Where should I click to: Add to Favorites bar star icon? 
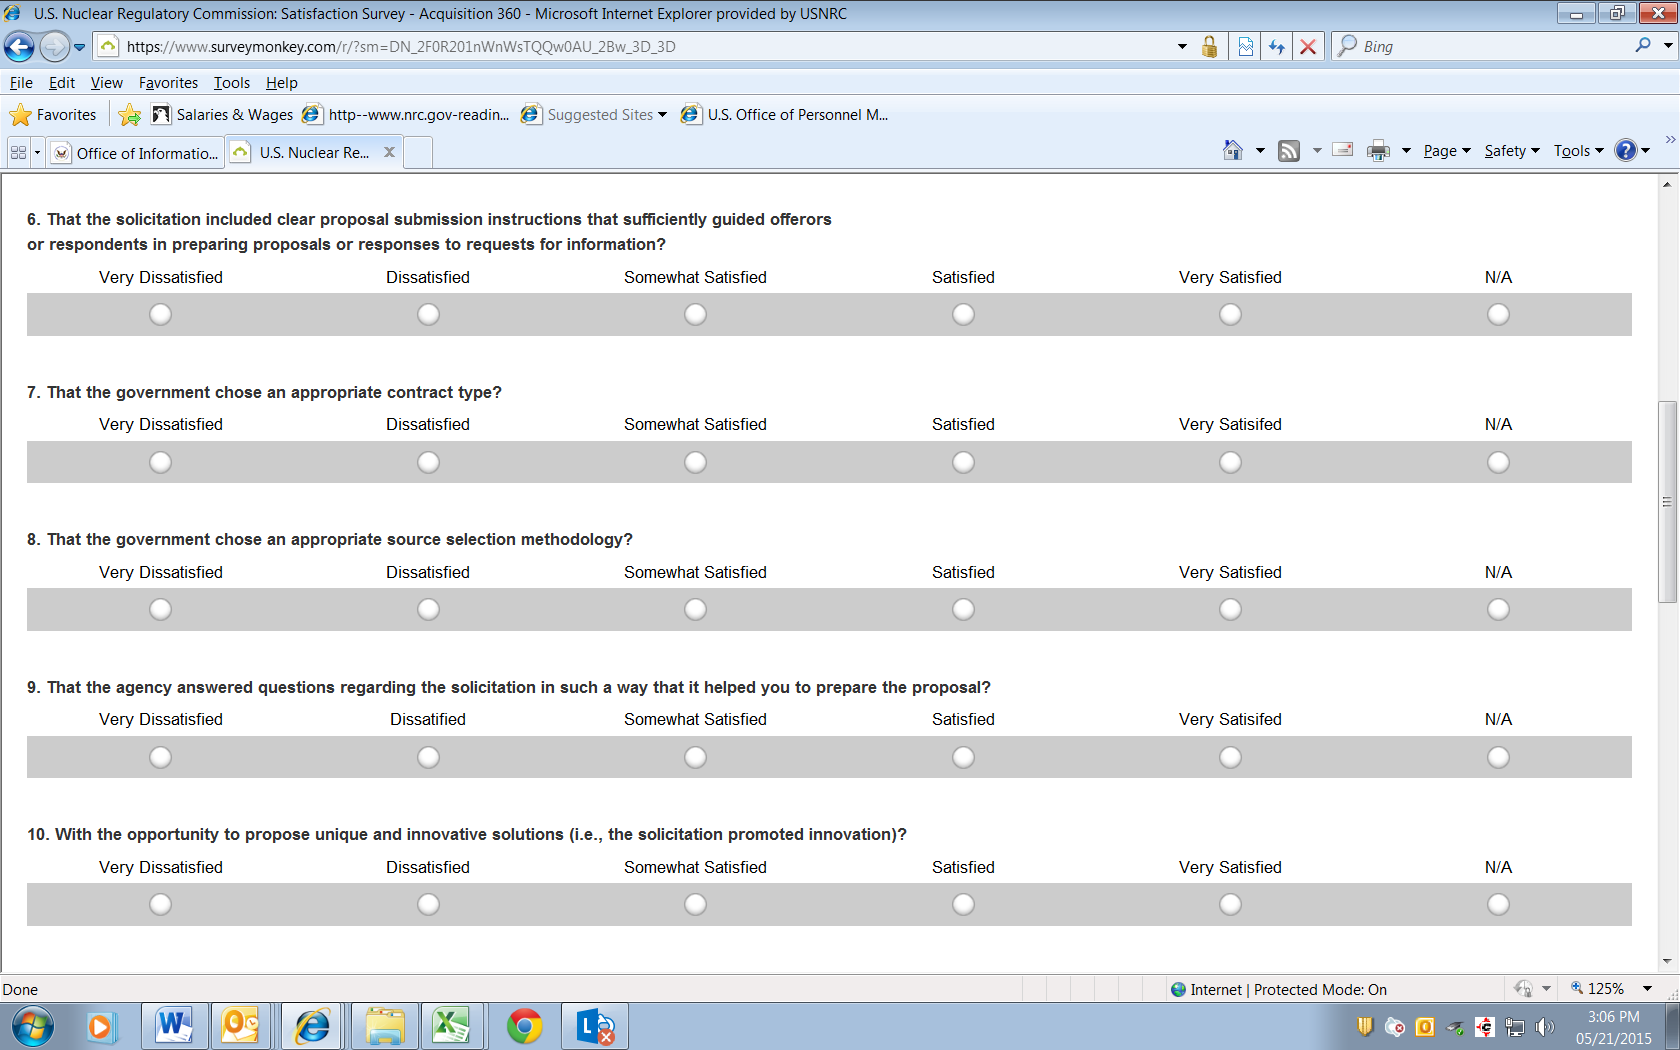click(129, 115)
